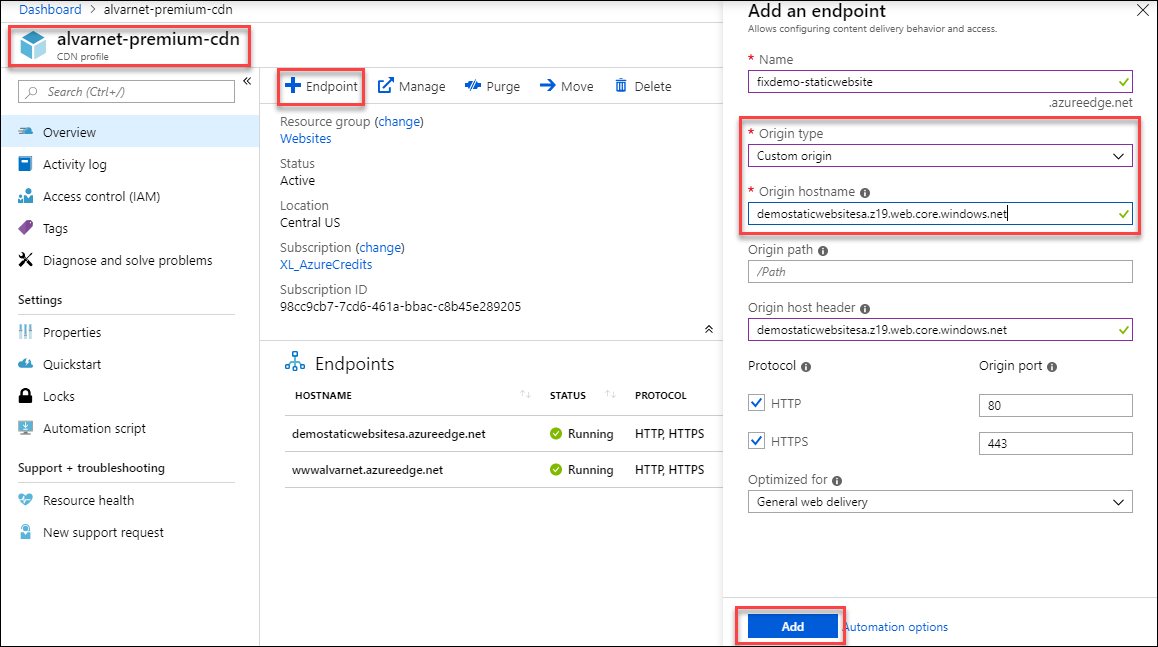Screen dimensions: 1158x647
Task: Click the Purge toolbar command
Action: [x=492, y=86]
